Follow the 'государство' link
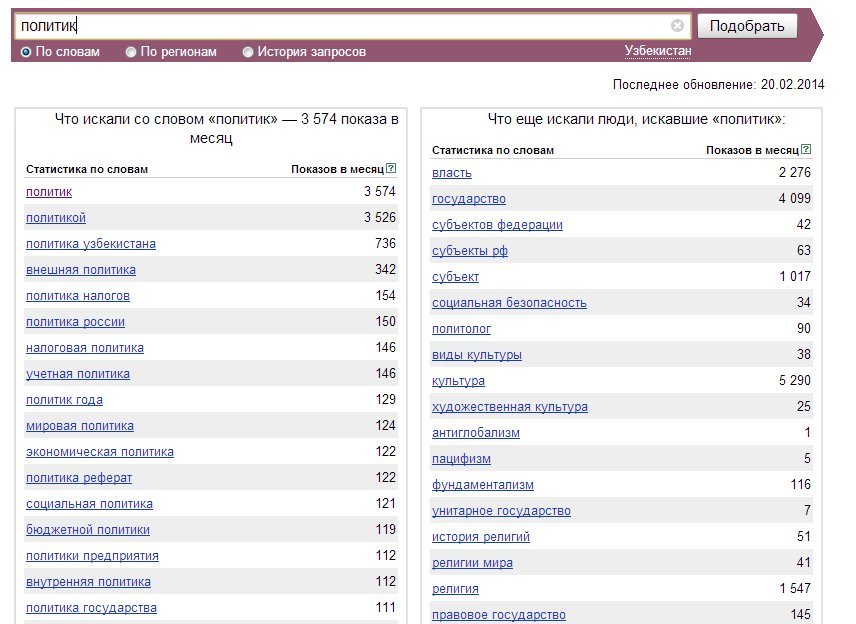The image size is (856, 624). click(x=469, y=199)
